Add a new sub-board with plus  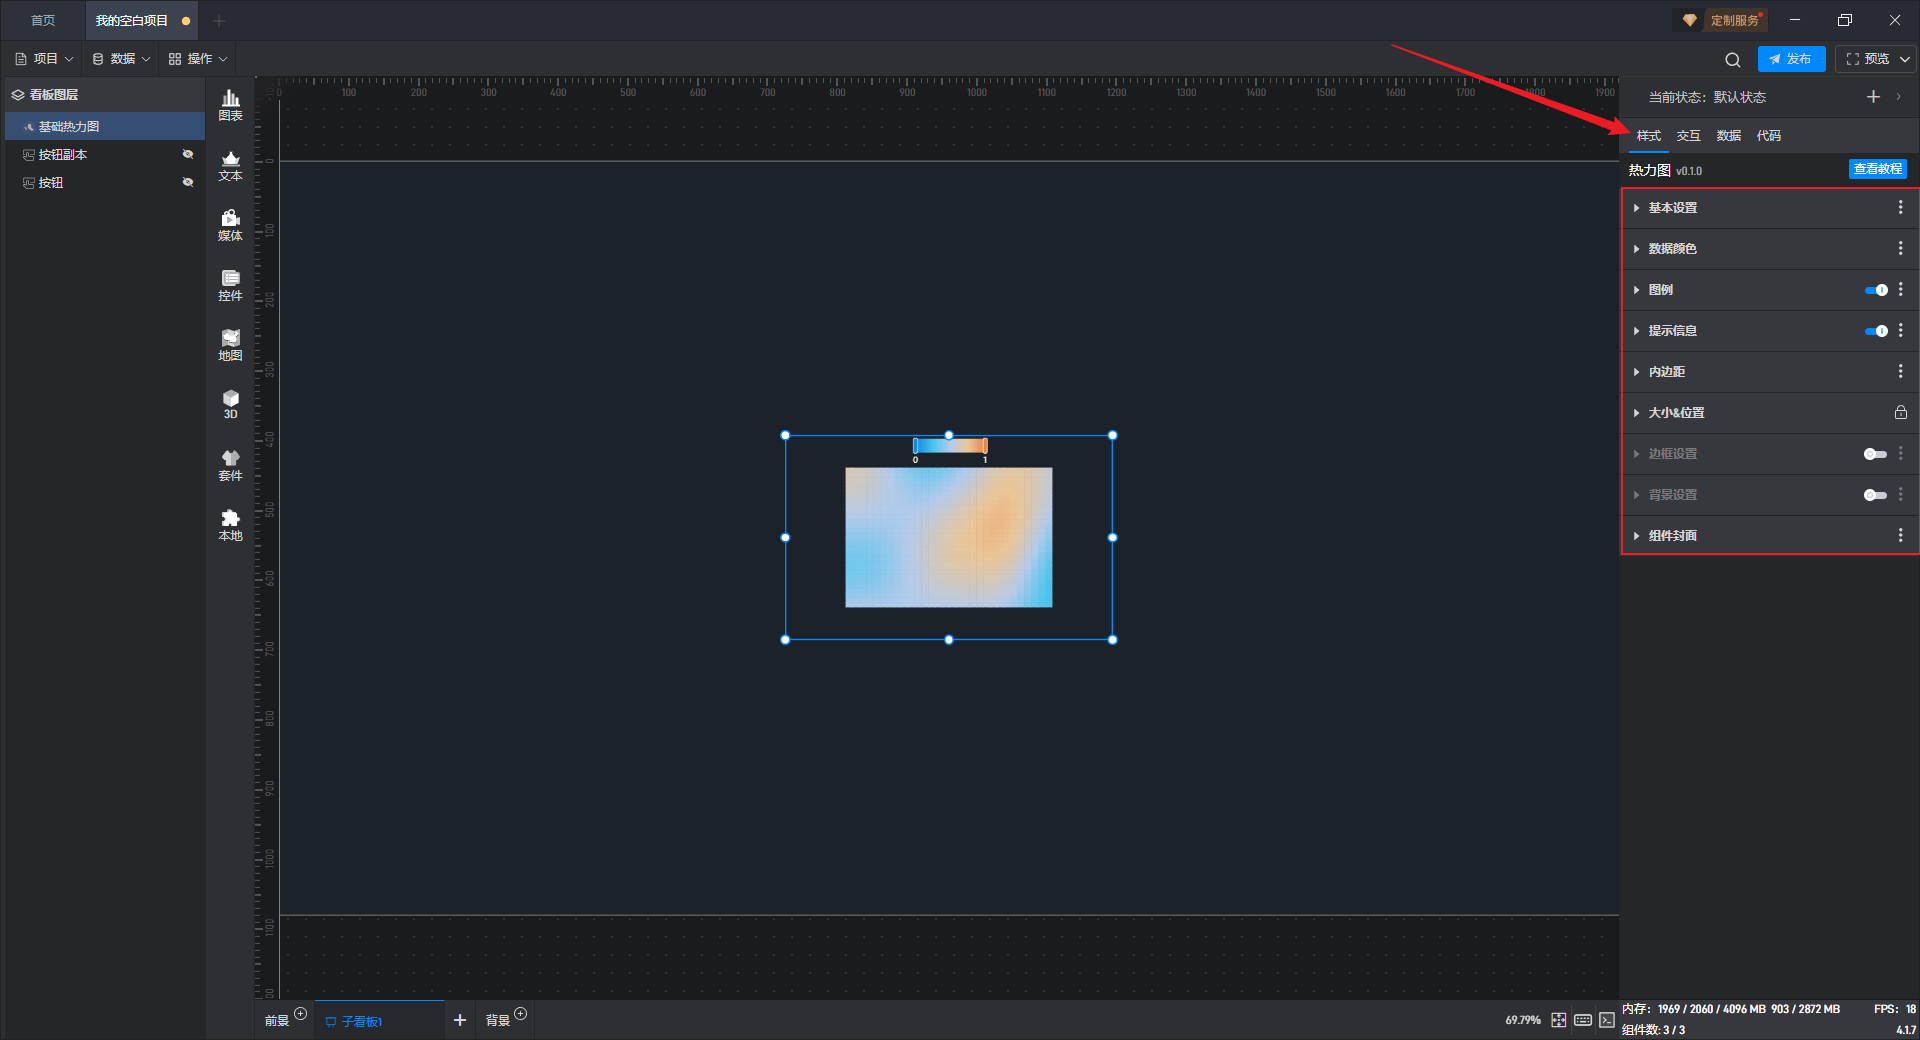(x=460, y=1020)
